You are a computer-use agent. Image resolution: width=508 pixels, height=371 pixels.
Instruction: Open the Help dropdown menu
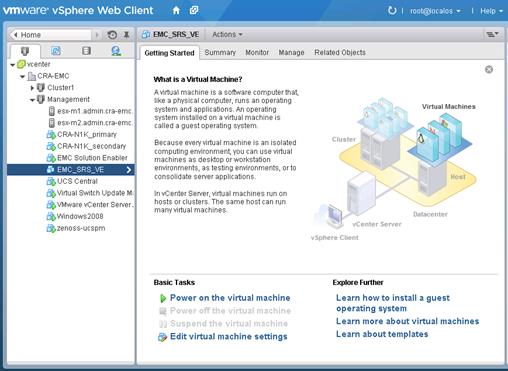point(491,11)
